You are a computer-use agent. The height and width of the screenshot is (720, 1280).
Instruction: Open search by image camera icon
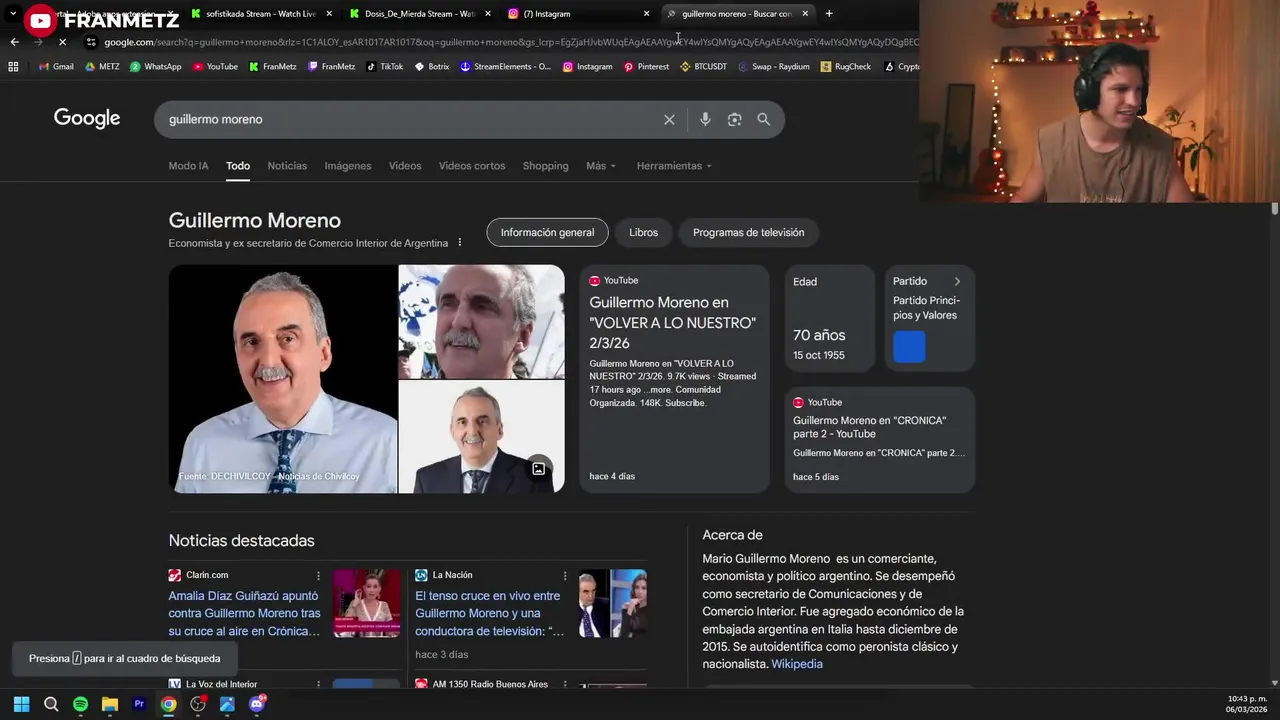click(x=734, y=120)
